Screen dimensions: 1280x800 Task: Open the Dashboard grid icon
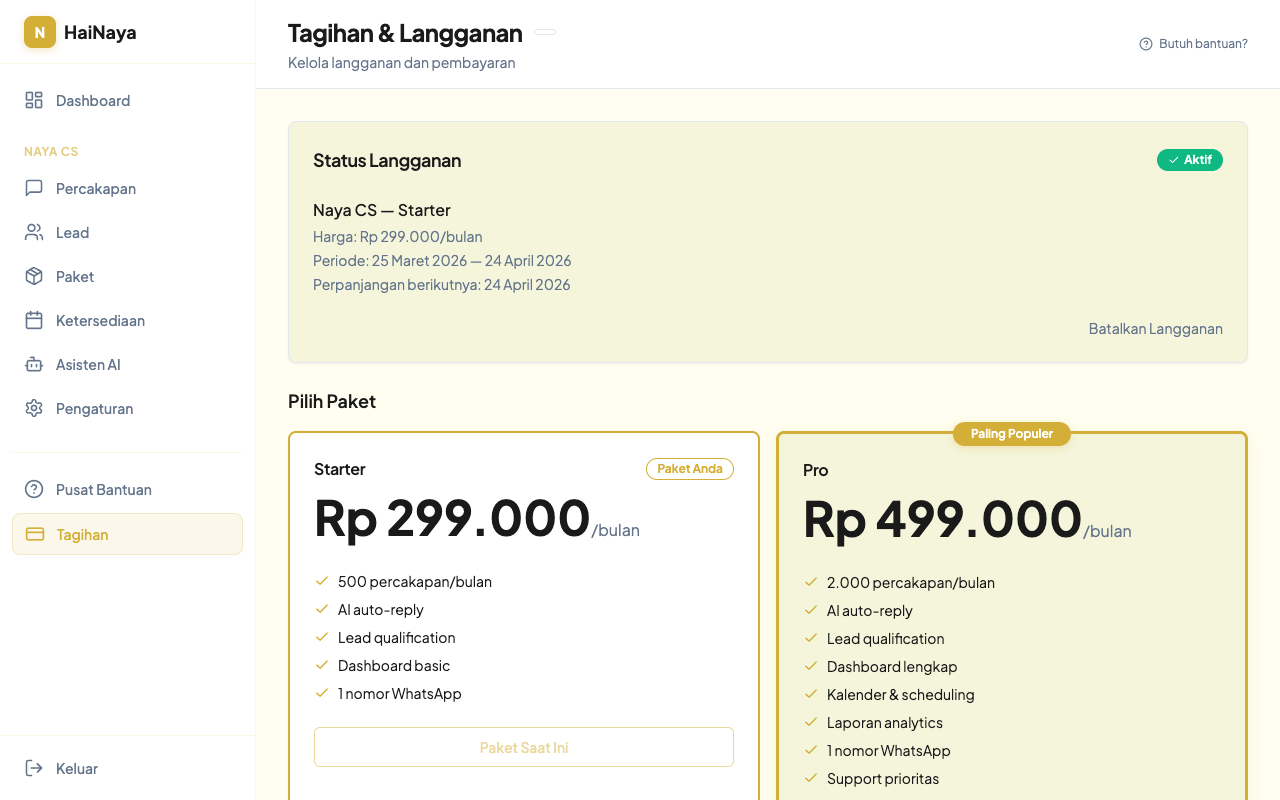[x=34, y=100]
